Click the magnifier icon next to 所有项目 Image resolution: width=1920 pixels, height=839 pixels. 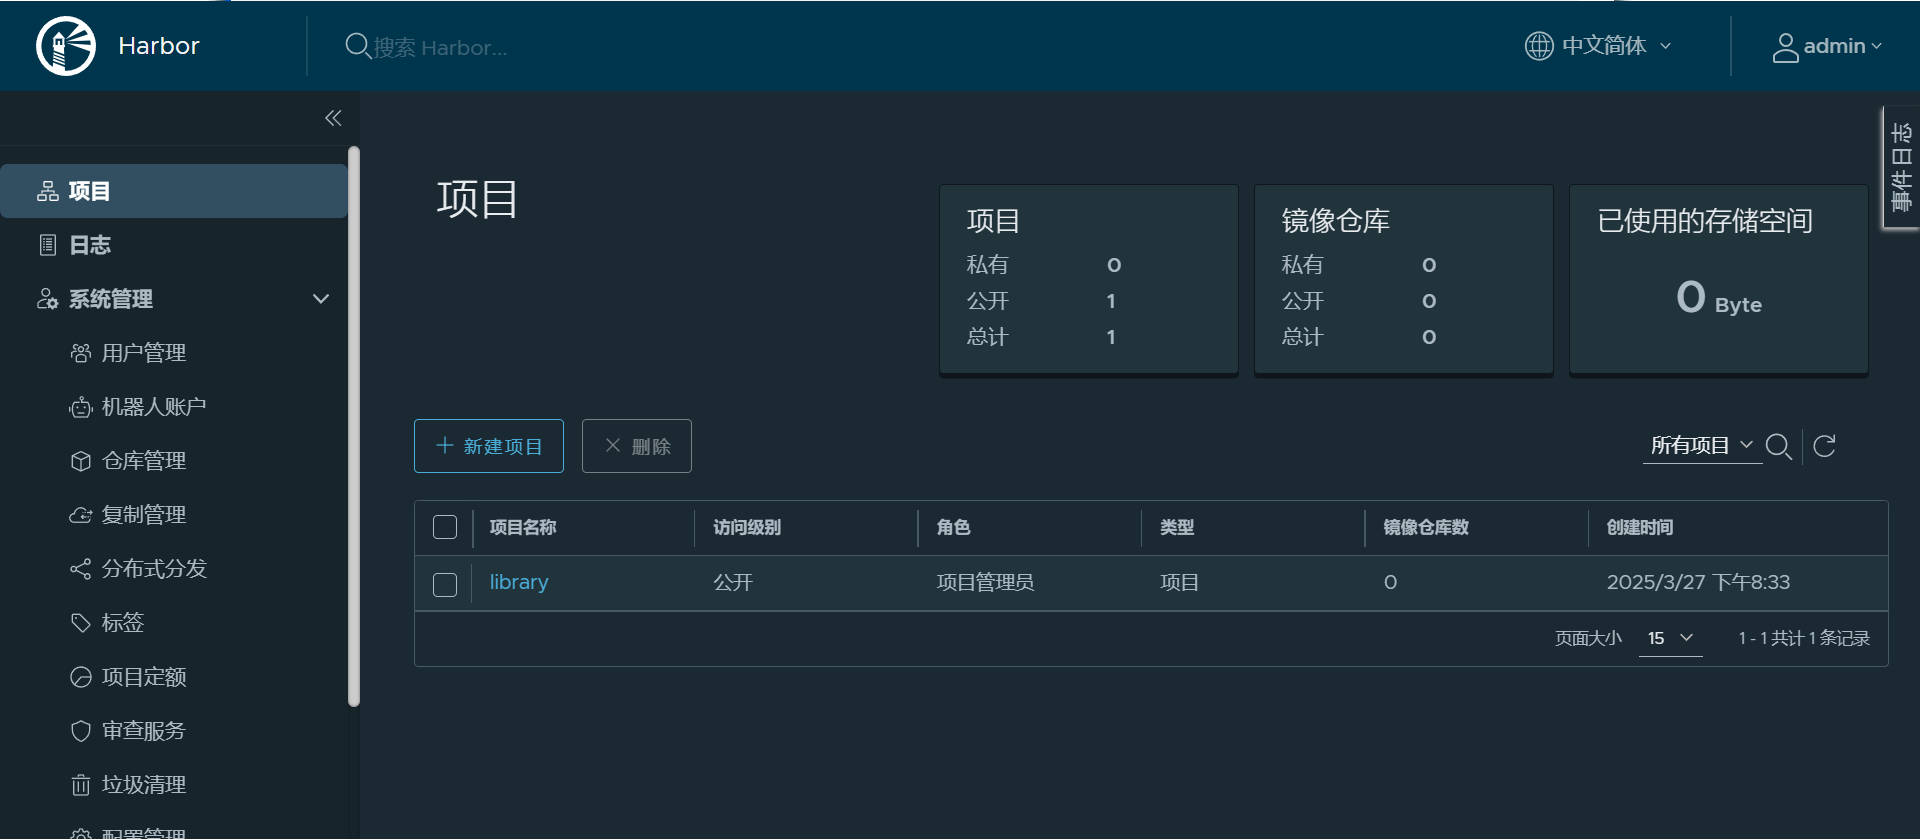1778,446
